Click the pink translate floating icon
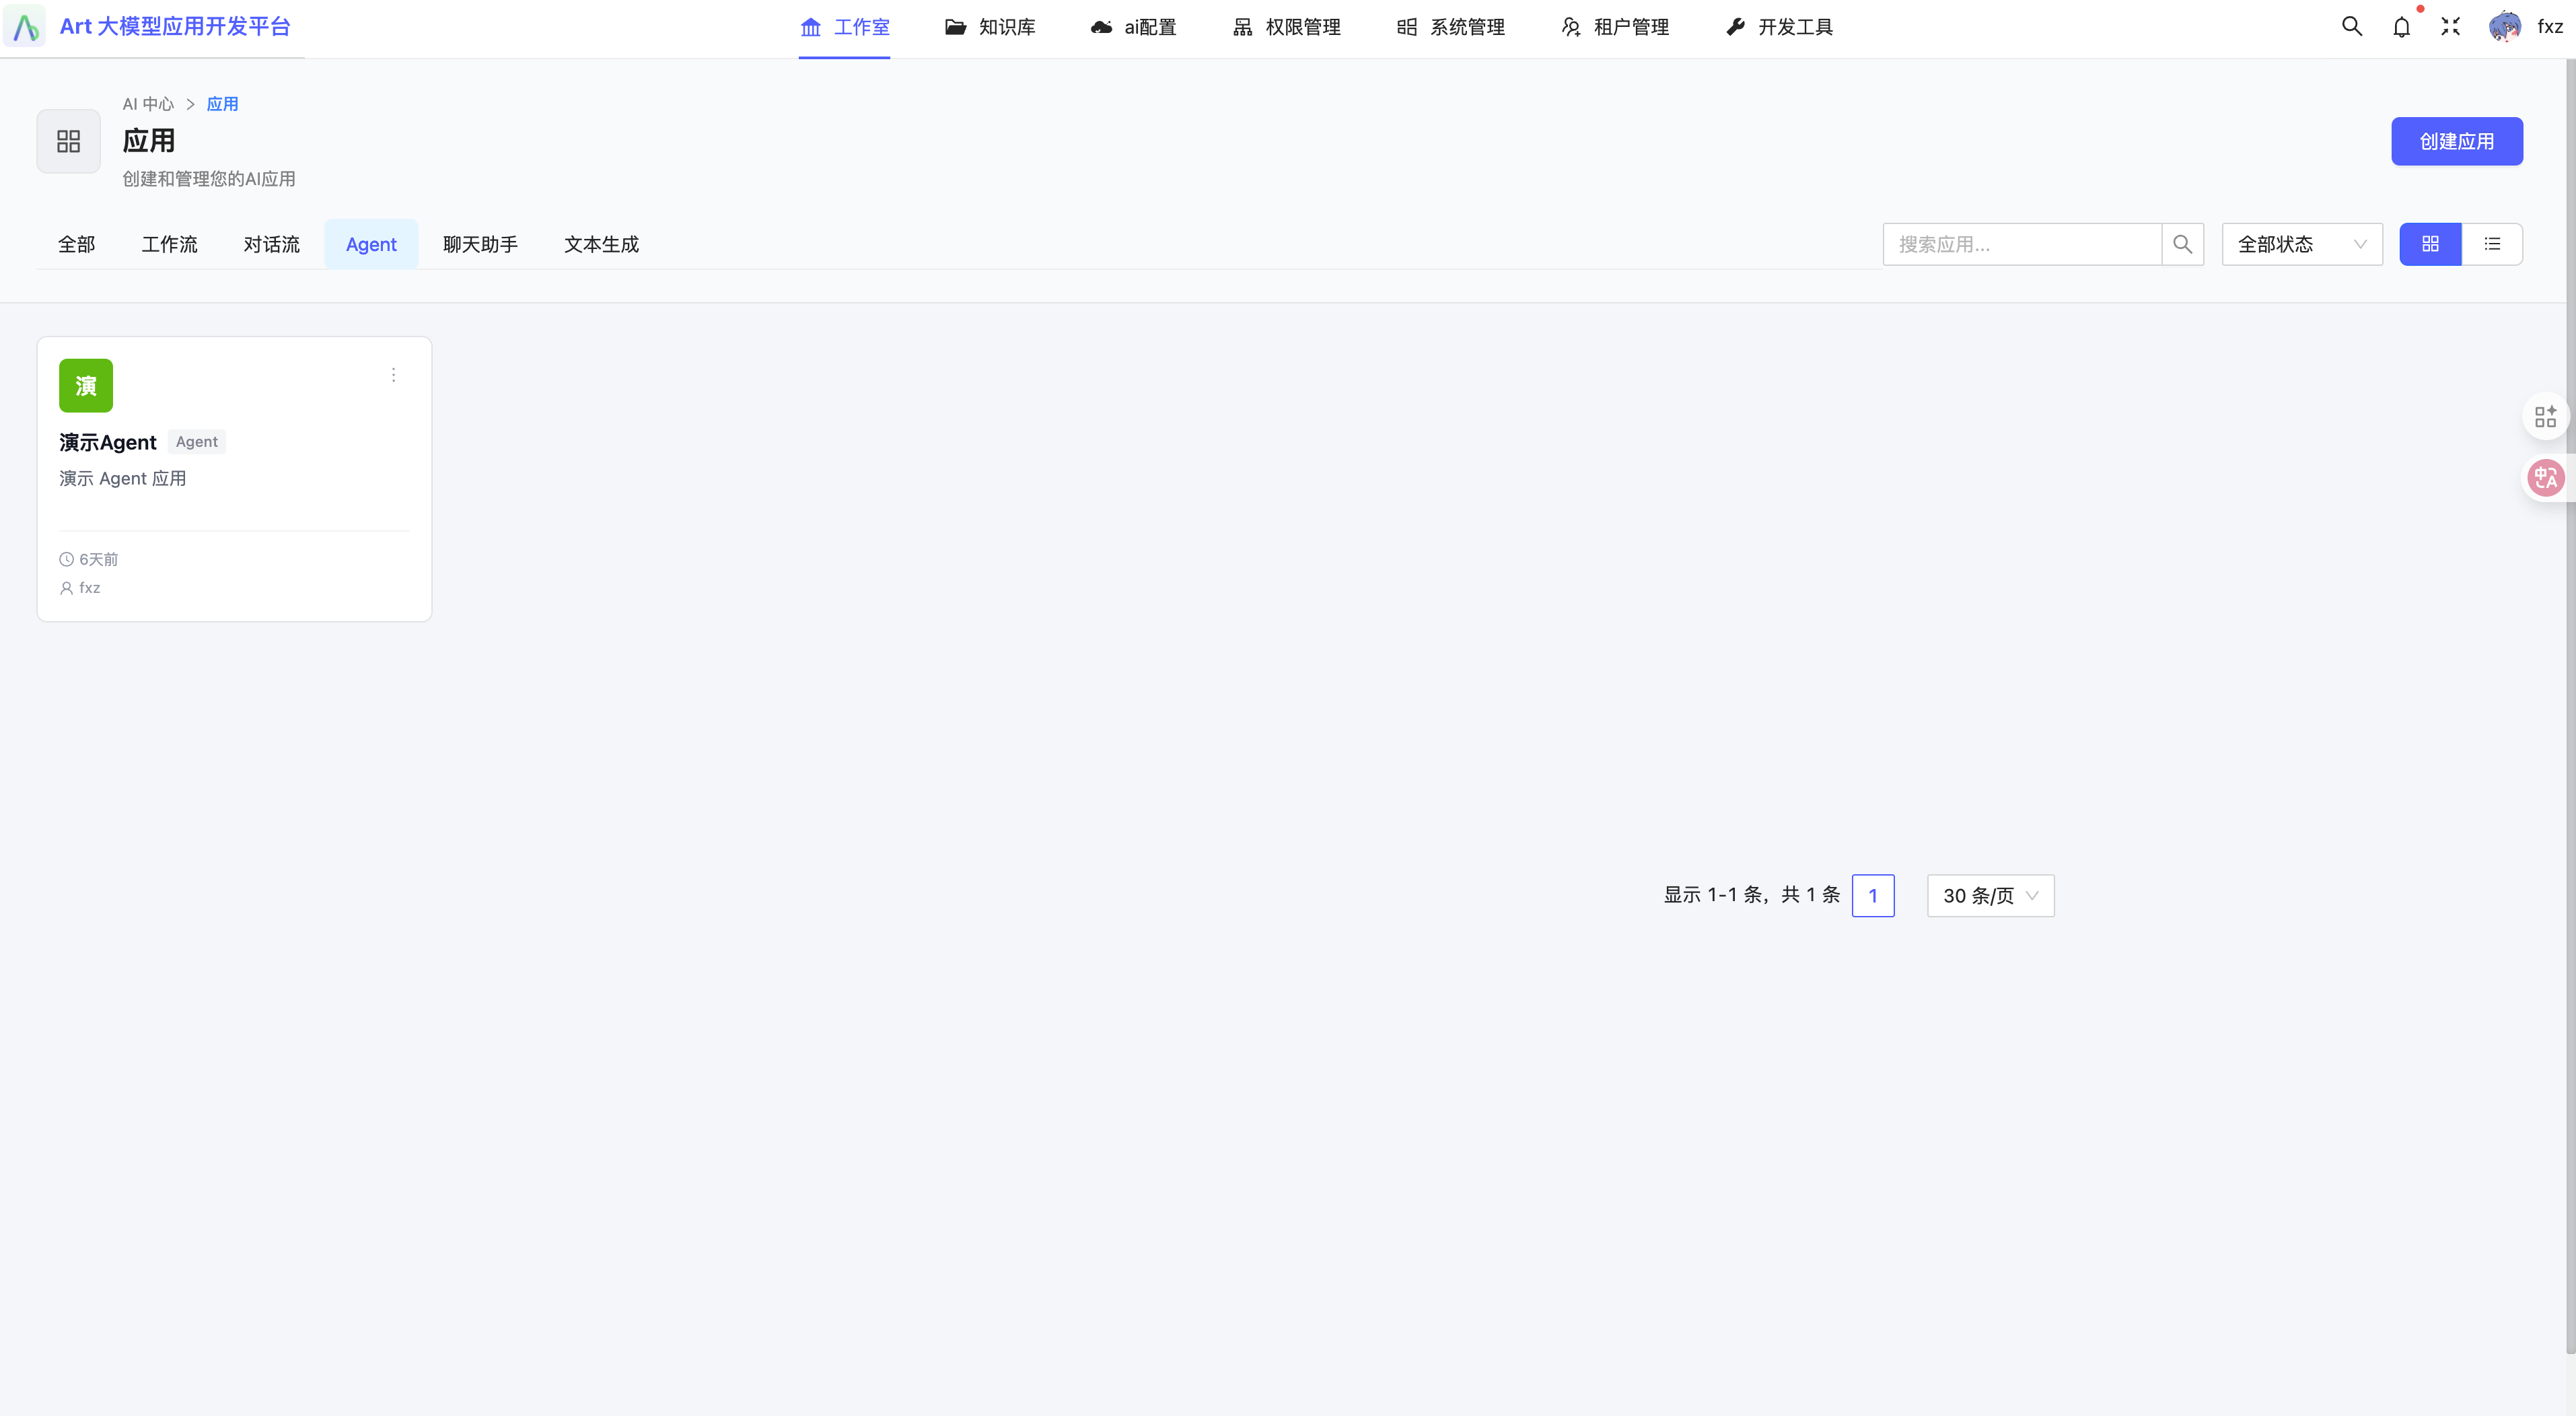 [2545, 478]
